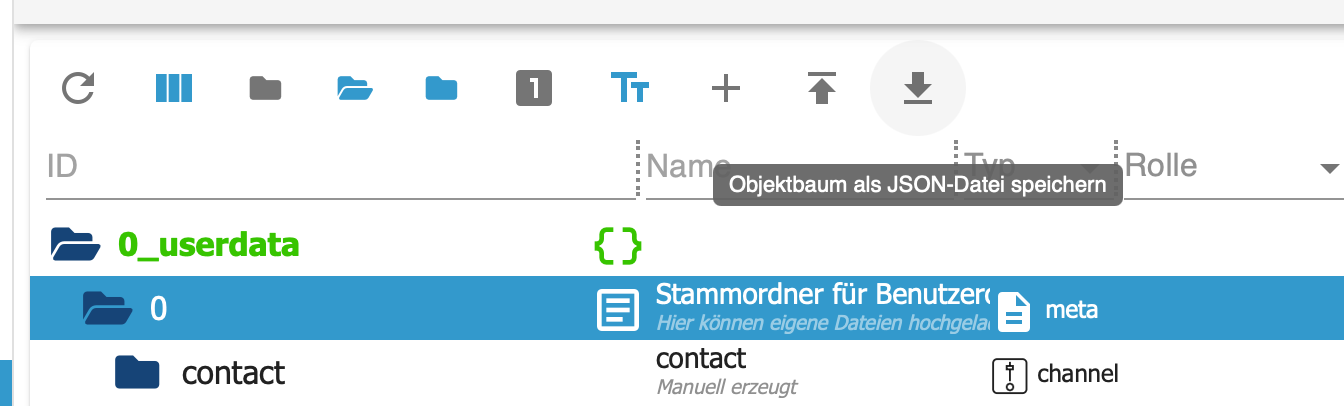
Task: Click the plus icon to add object
Action: pos(725,89)
